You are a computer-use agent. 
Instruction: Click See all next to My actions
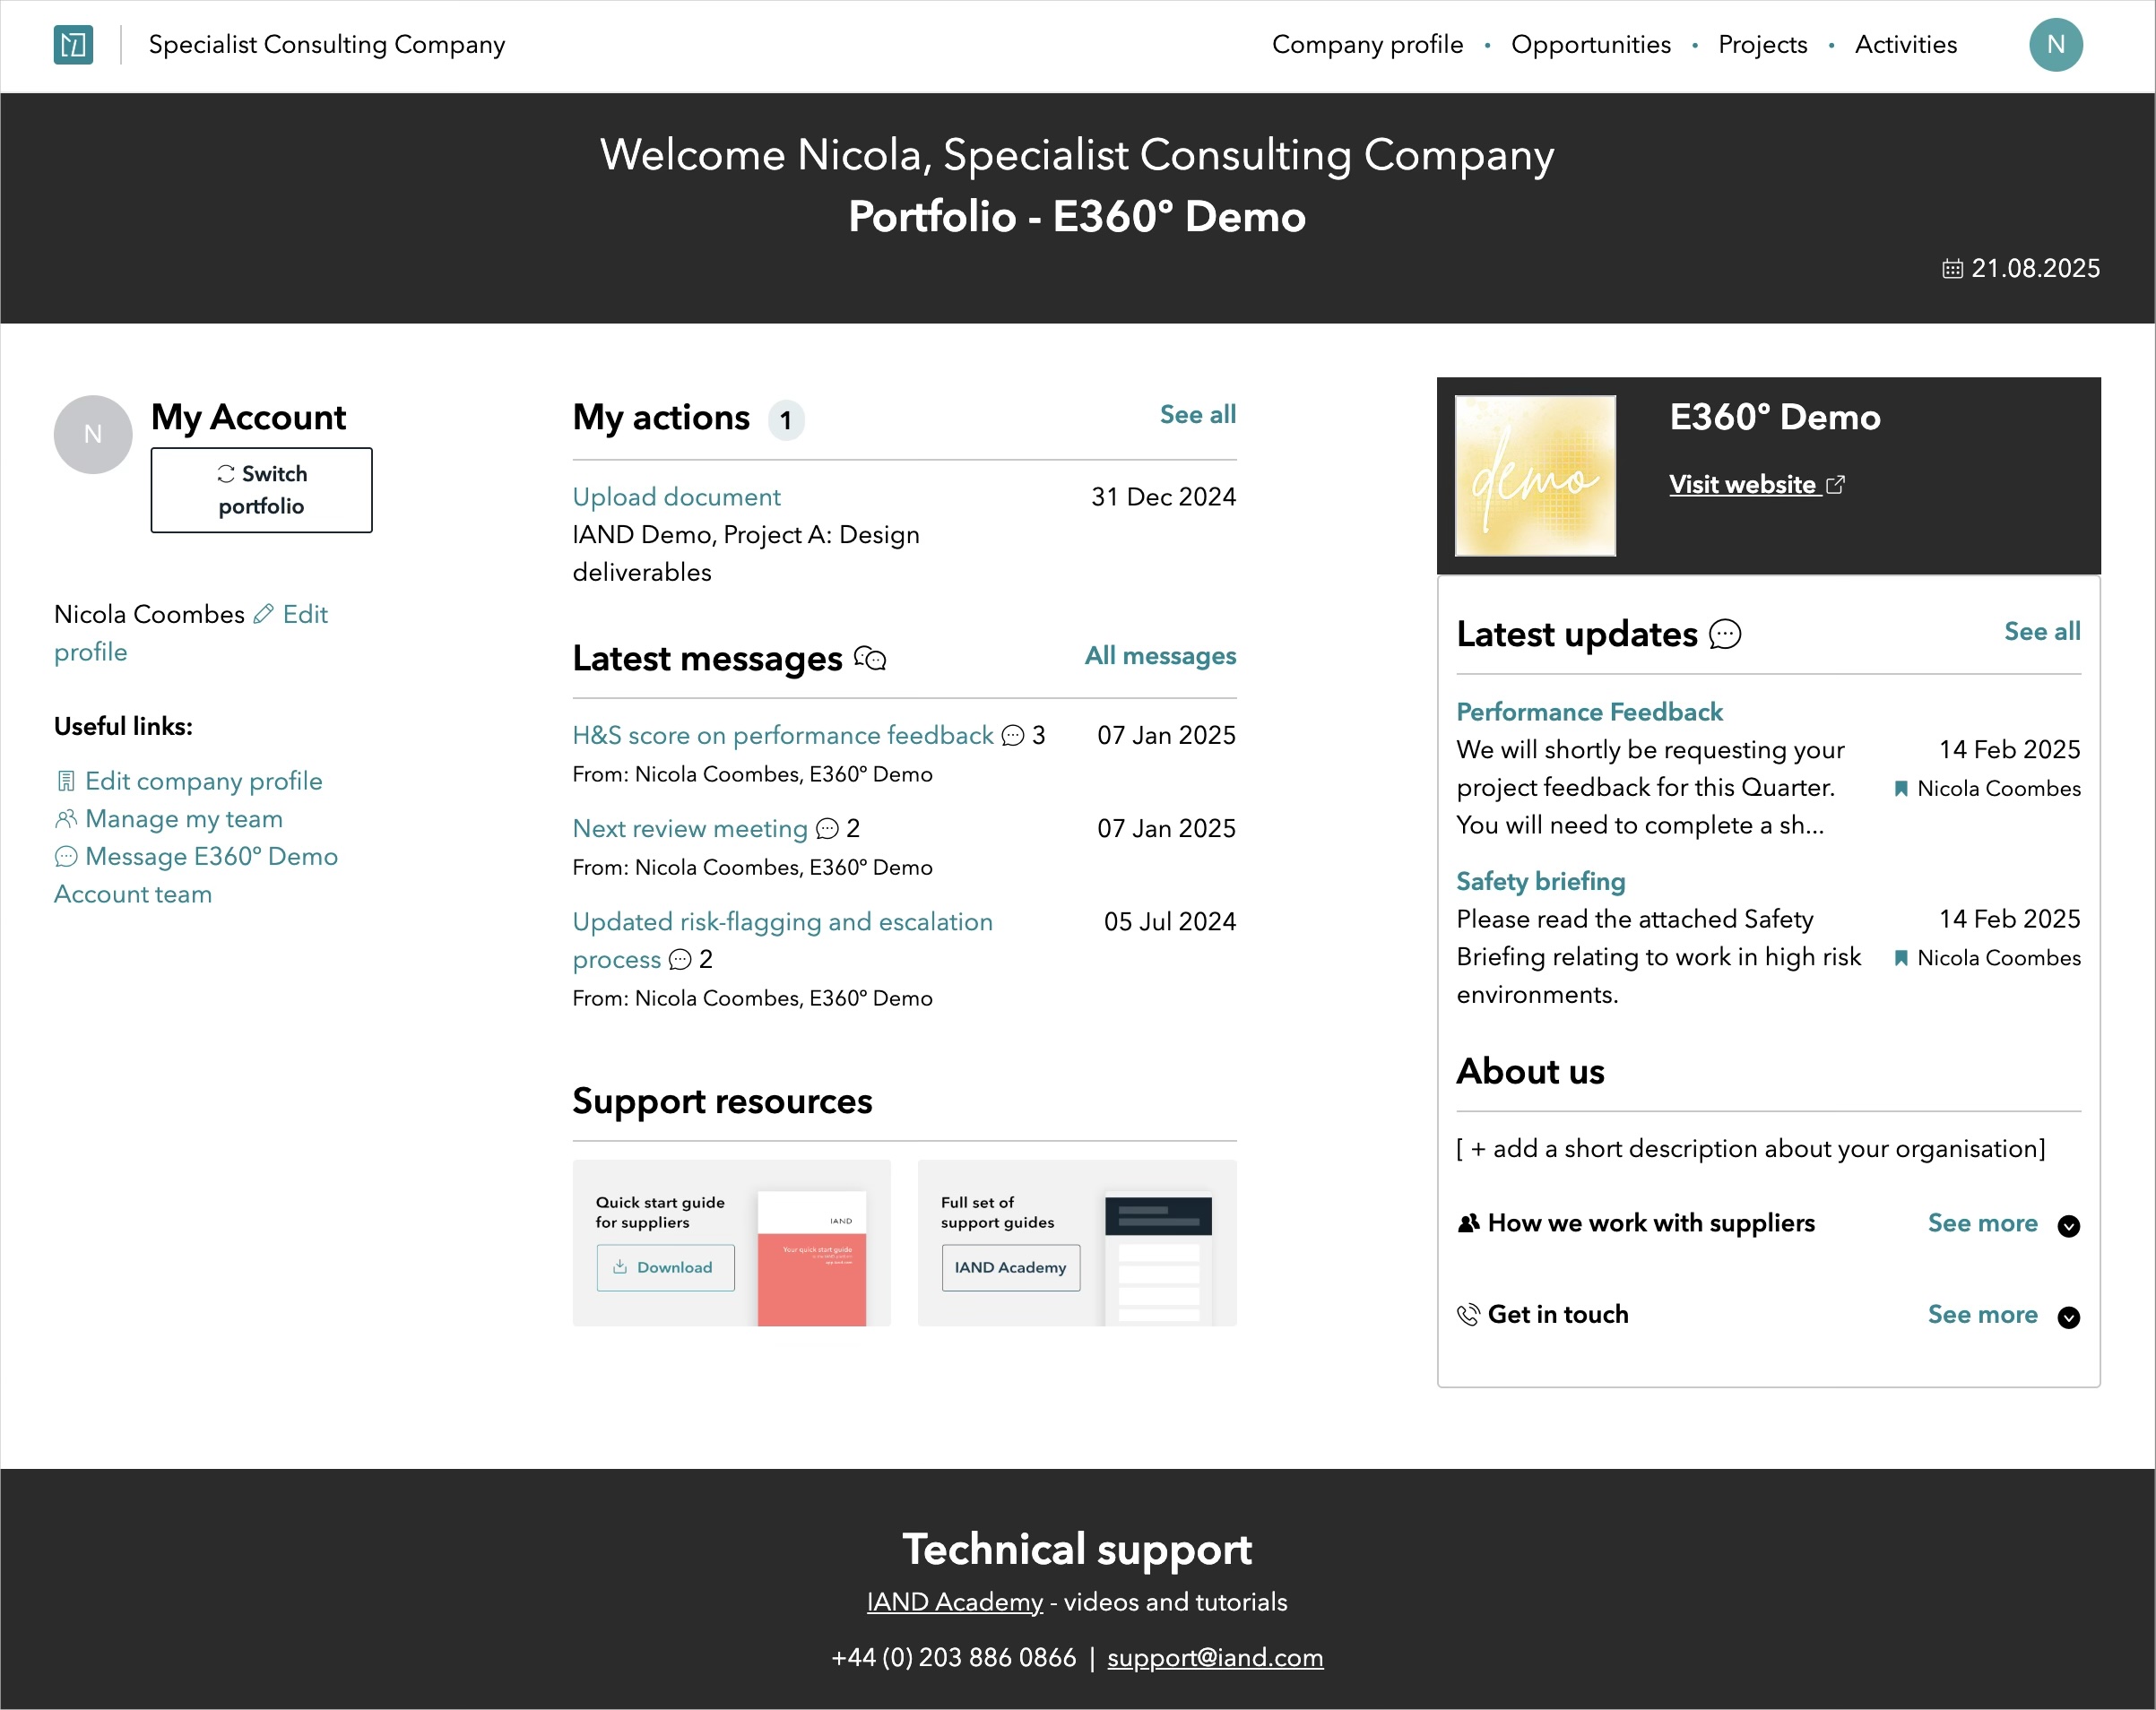pos(1197,415)
